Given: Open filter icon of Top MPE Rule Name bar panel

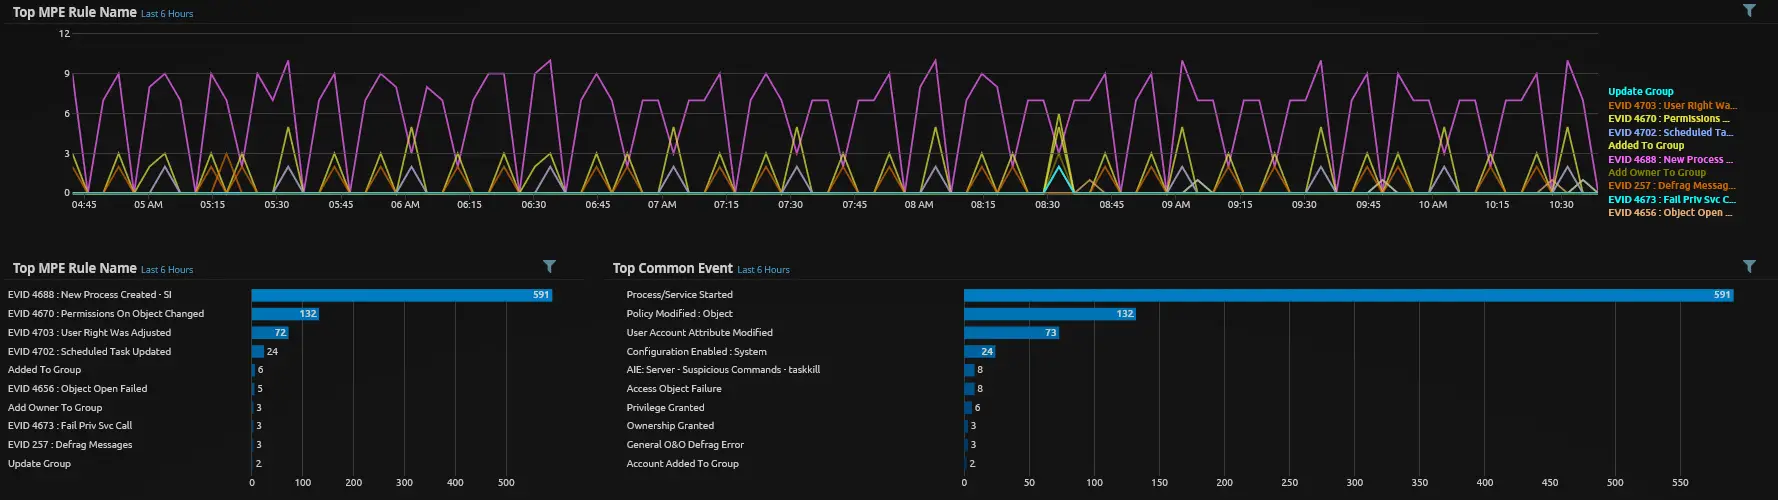Looking at the screenshot, I should pos(549,266).
